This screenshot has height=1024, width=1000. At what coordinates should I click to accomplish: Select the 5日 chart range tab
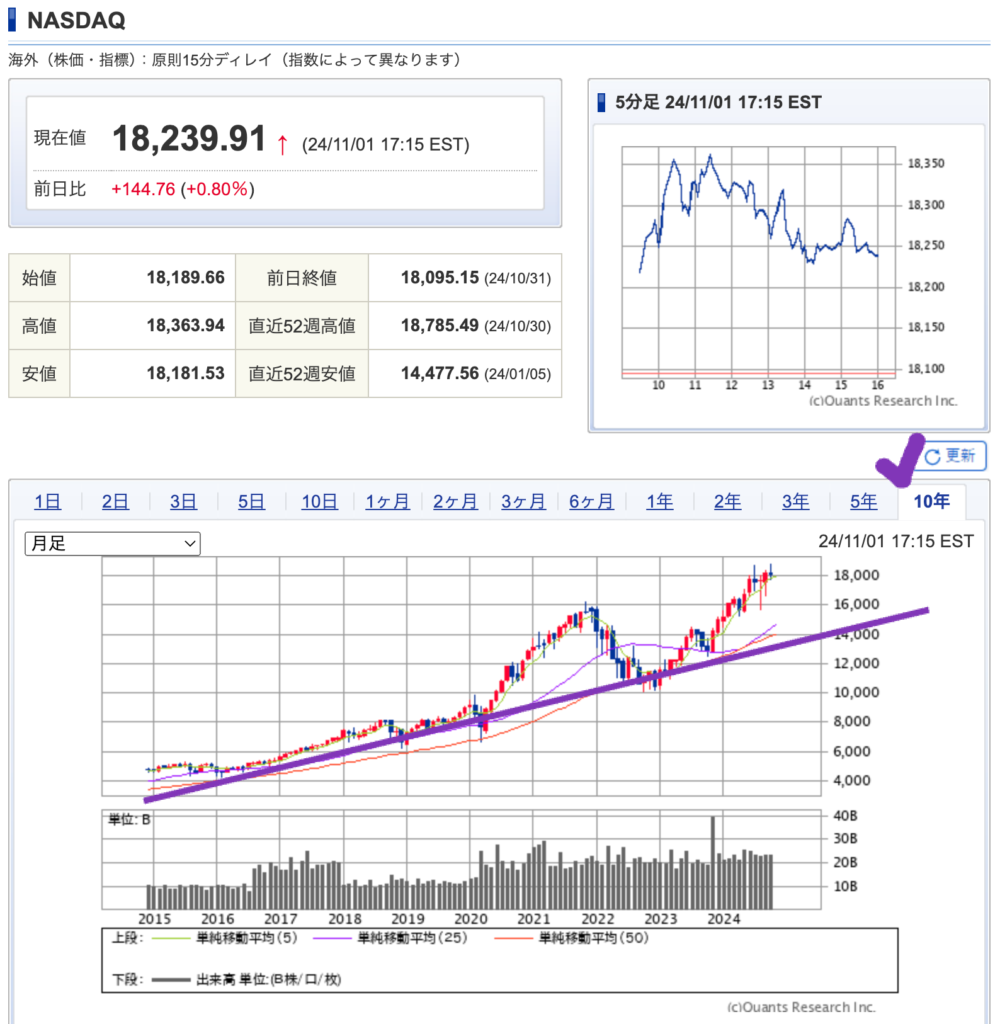tap(251, 502)
